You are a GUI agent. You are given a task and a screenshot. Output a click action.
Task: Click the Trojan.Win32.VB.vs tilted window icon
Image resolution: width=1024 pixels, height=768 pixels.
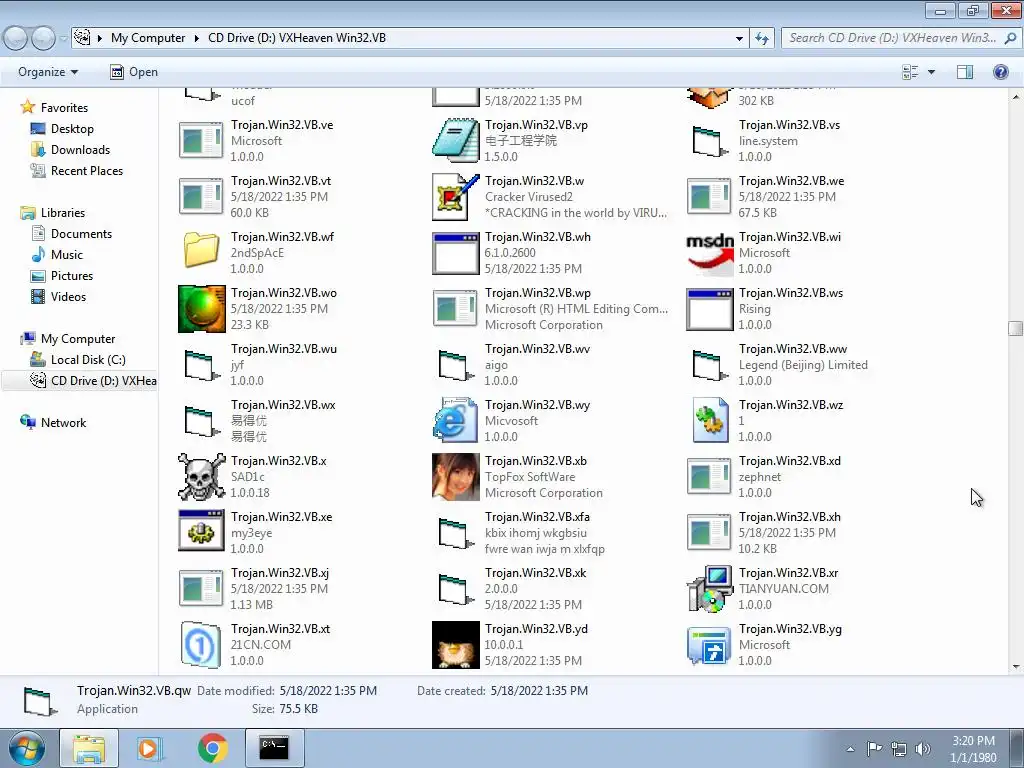pos(710,142)
